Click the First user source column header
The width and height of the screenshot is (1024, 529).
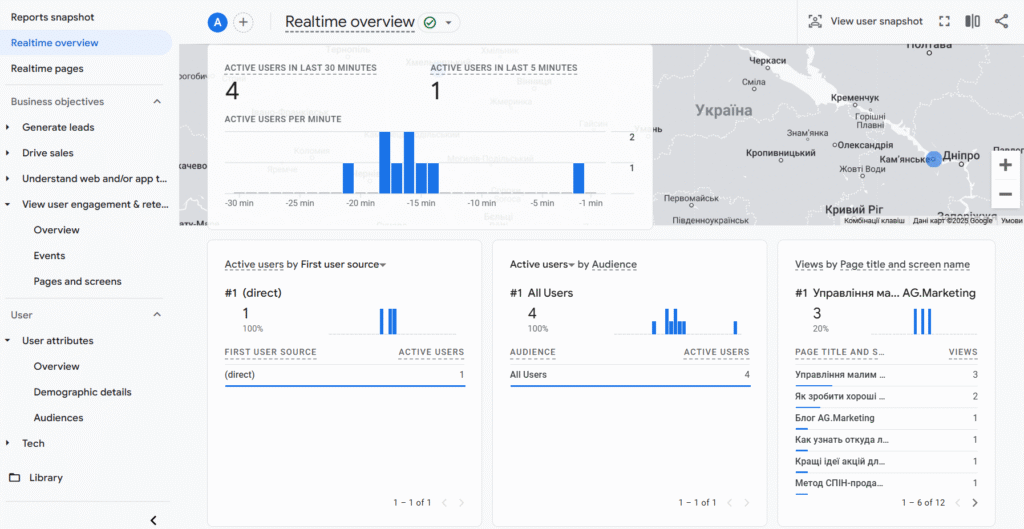[x=270, y=352]
